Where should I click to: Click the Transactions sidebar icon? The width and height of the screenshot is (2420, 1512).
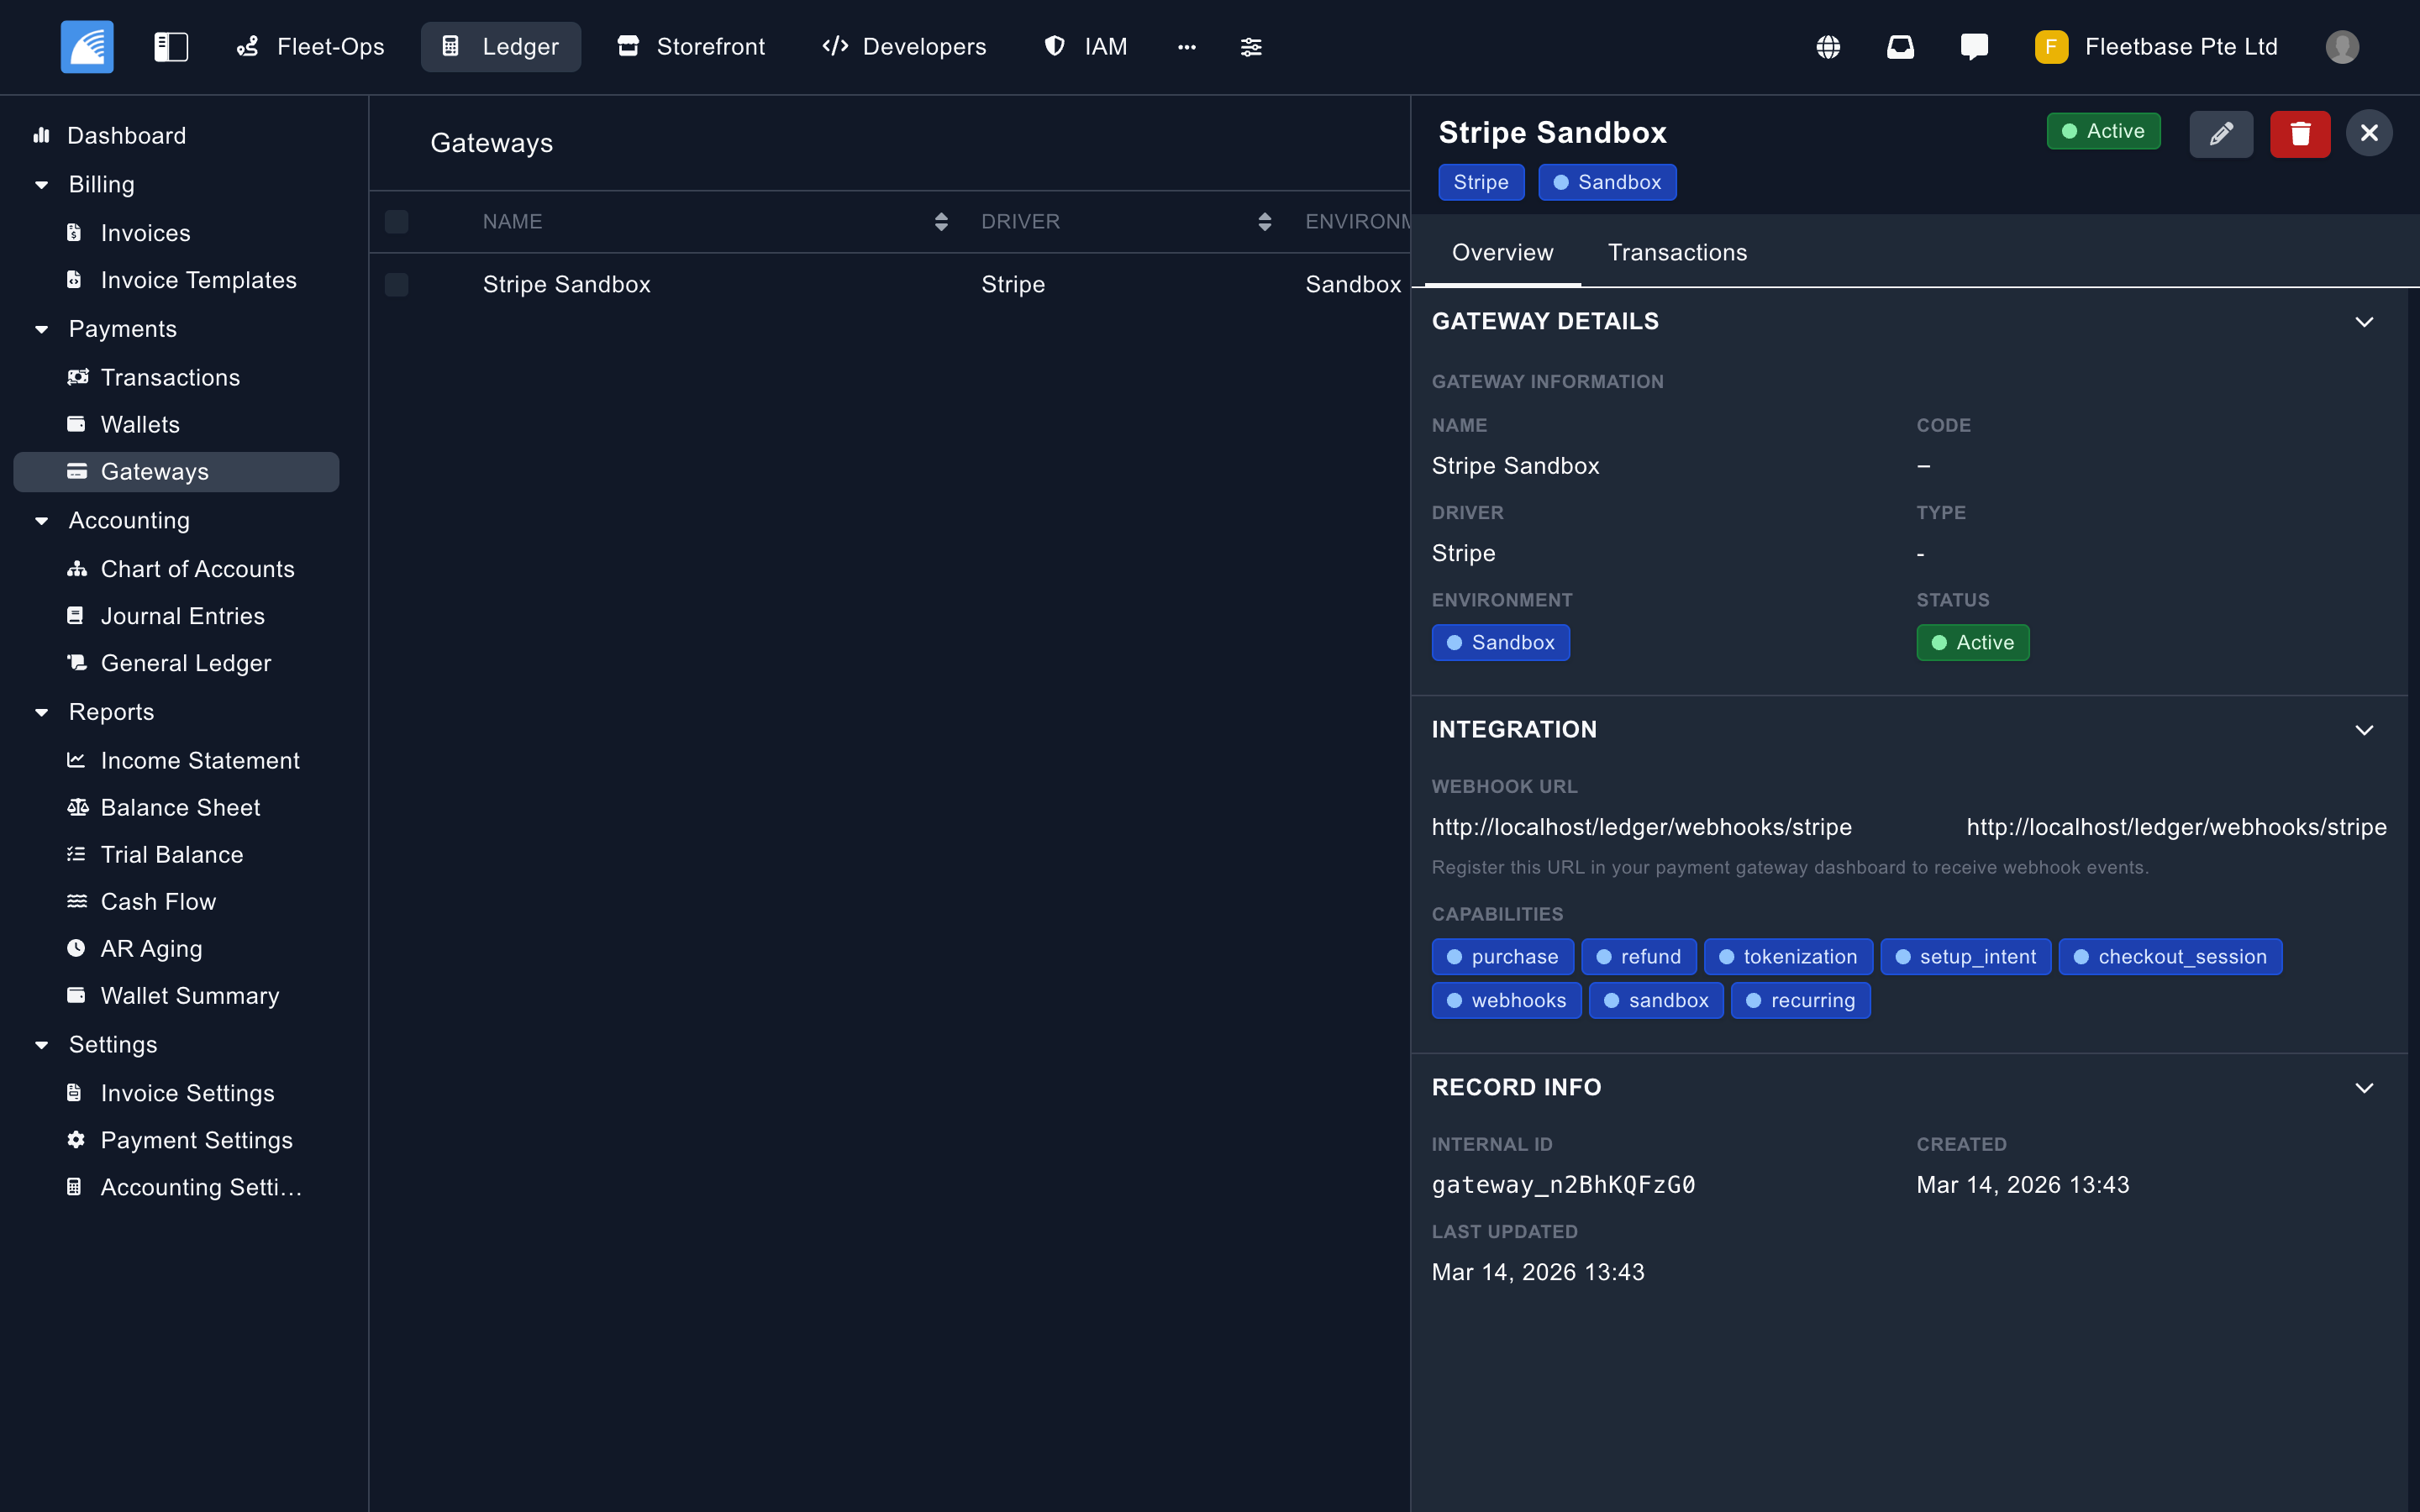coord(77,377)
